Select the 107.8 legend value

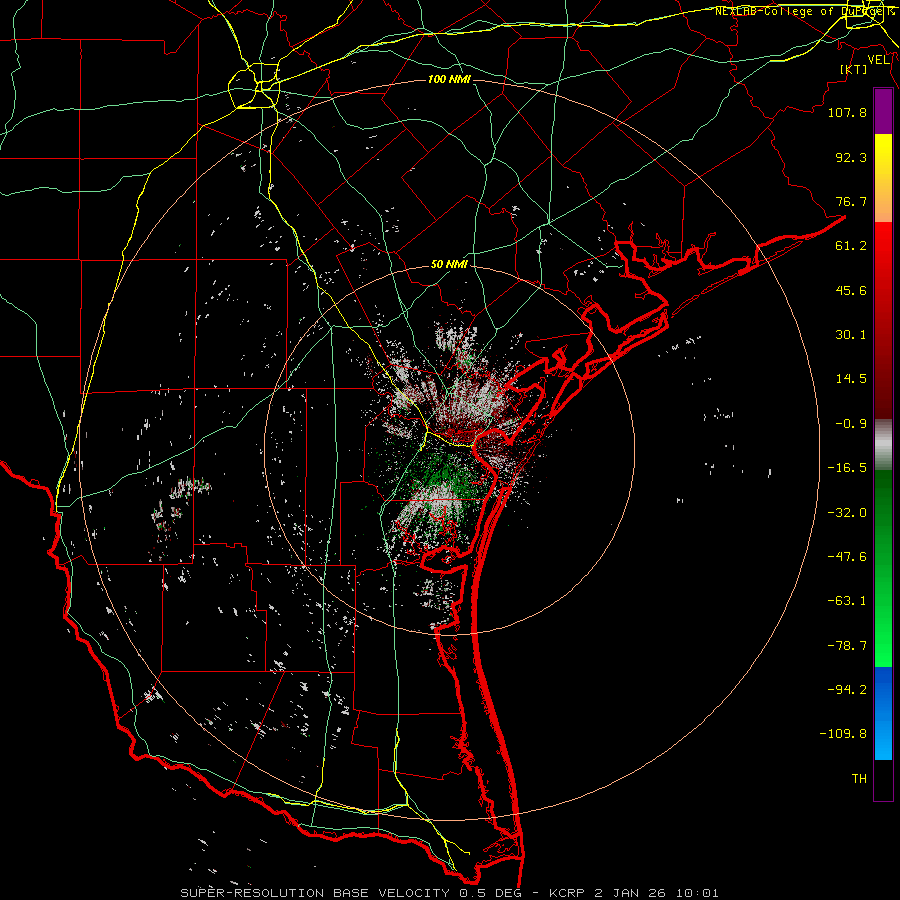point(847,112)
